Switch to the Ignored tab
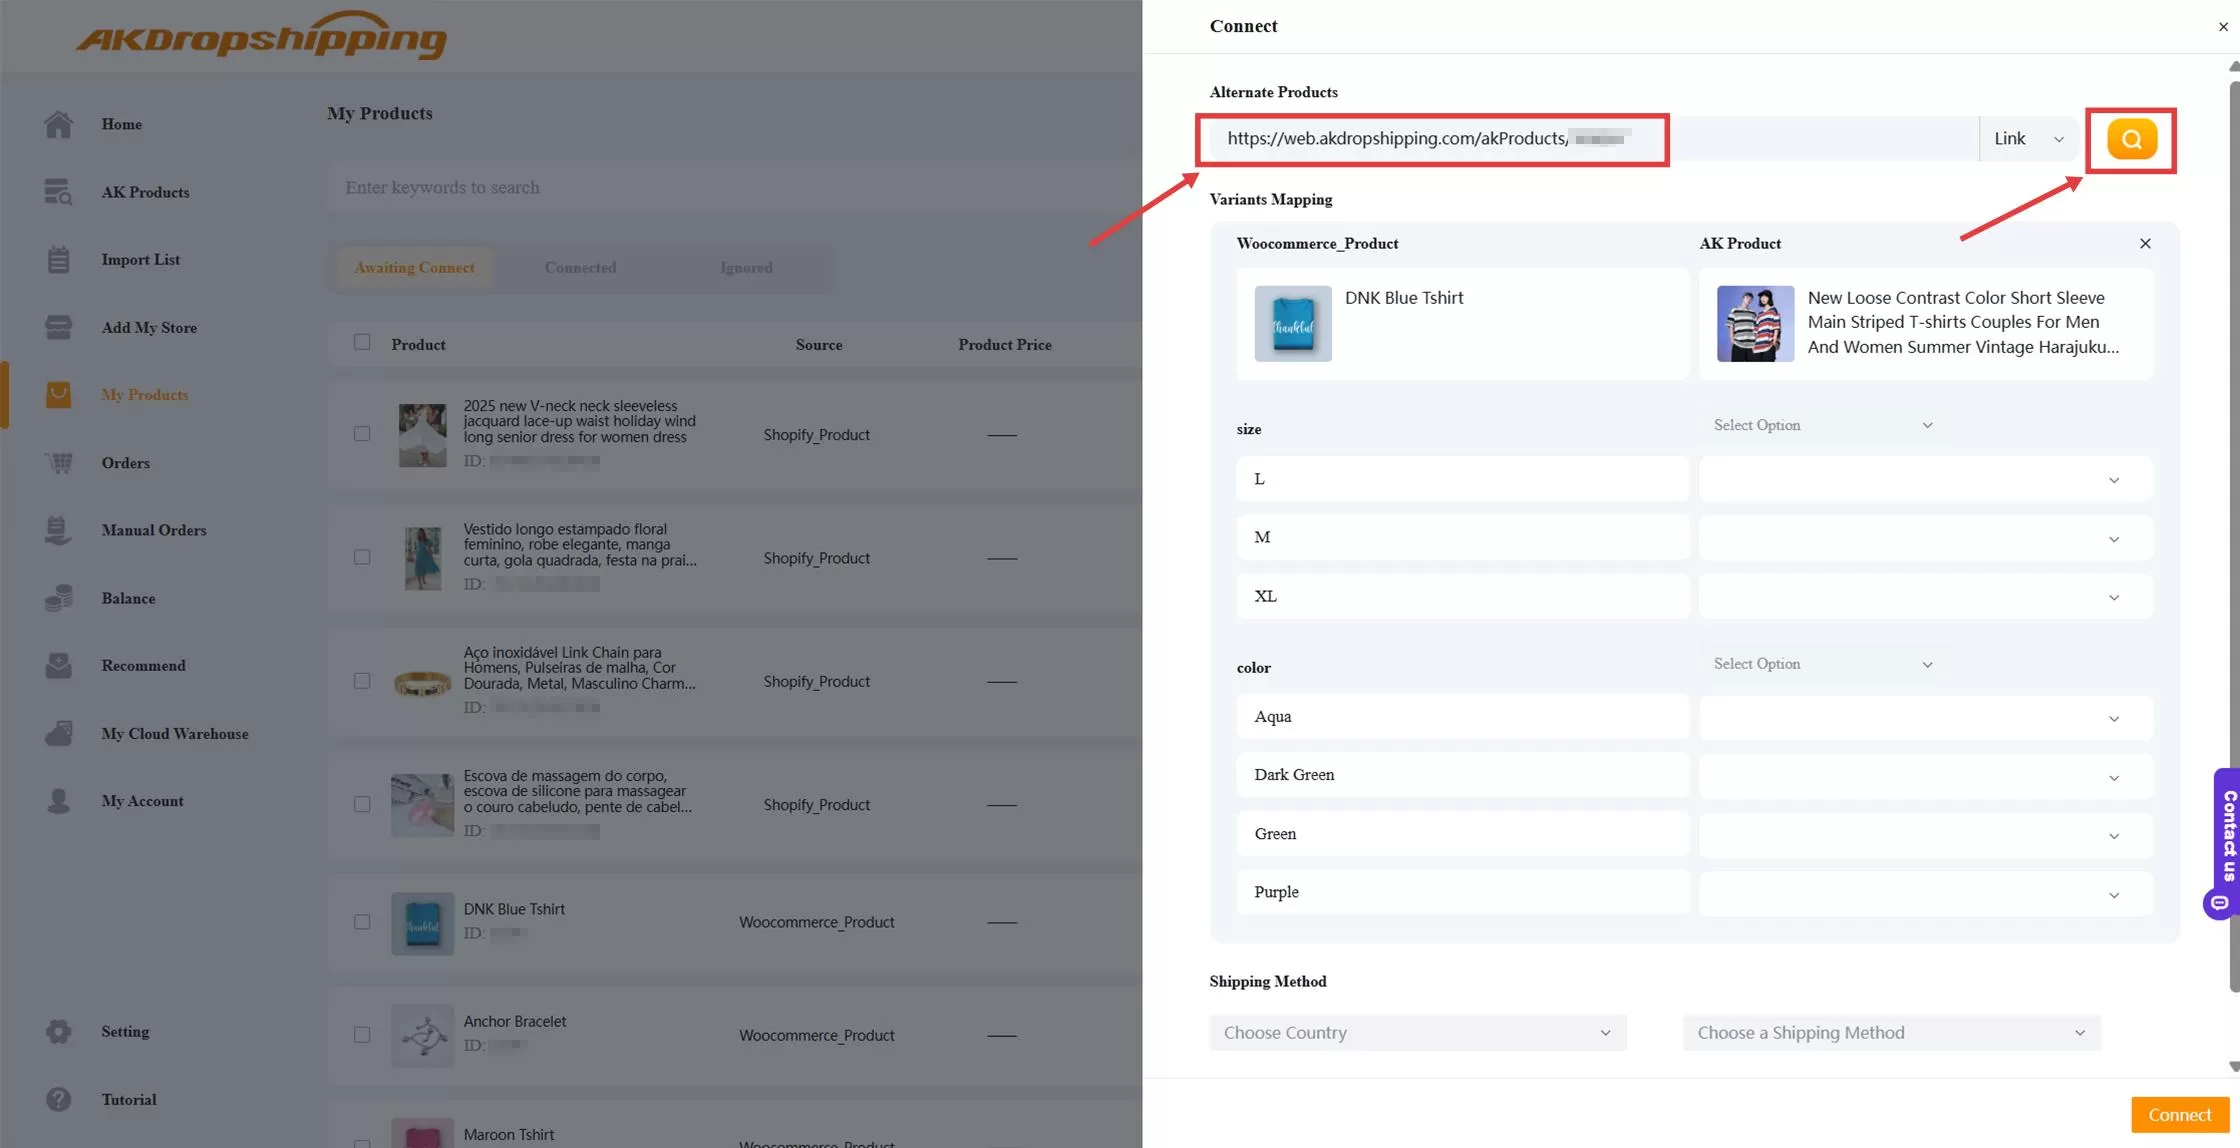Image resolution: width=2240 pixels, height=1148 pixels. coord(745,267)
